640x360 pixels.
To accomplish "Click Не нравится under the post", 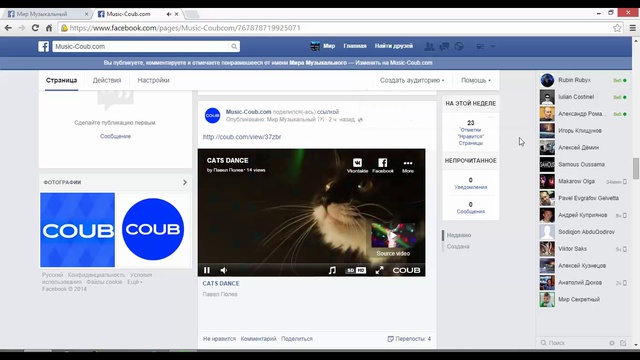I will (x=219, y=339).
